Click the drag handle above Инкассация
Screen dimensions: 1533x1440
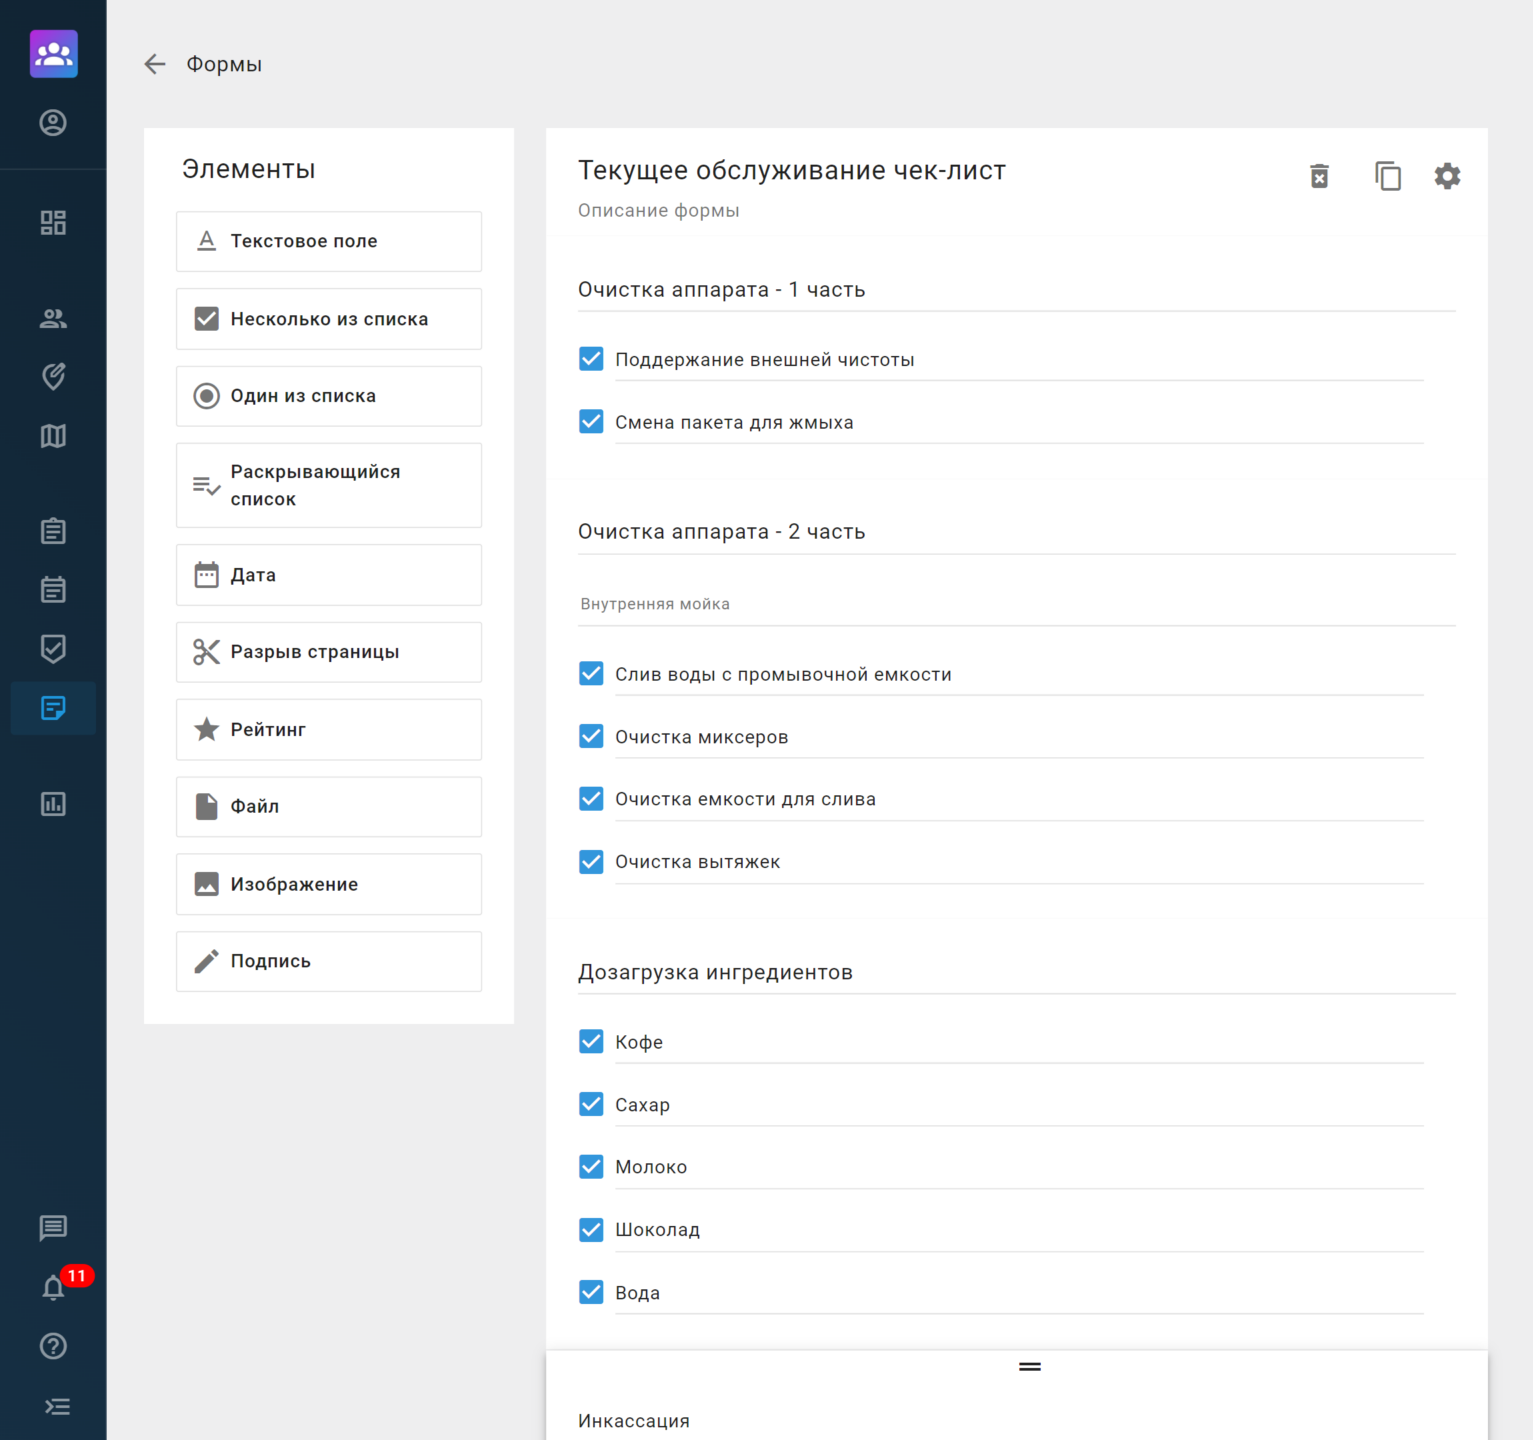coord(1030,1367)
